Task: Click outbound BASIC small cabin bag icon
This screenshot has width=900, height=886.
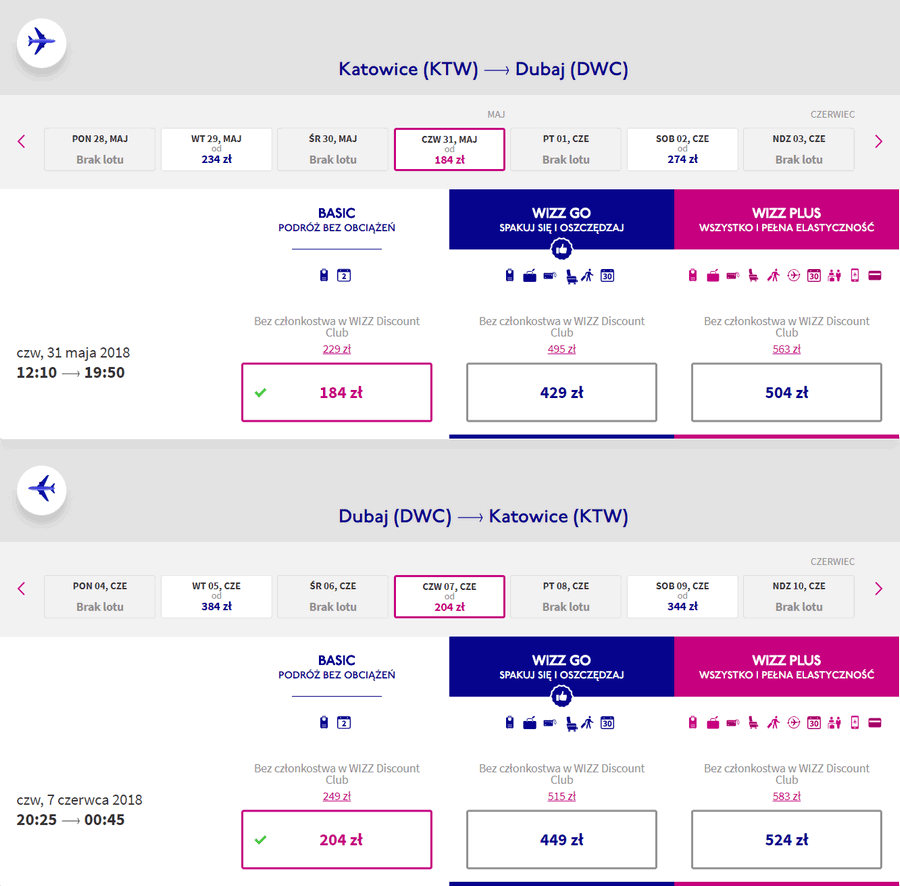Action: tap(324, 275)
